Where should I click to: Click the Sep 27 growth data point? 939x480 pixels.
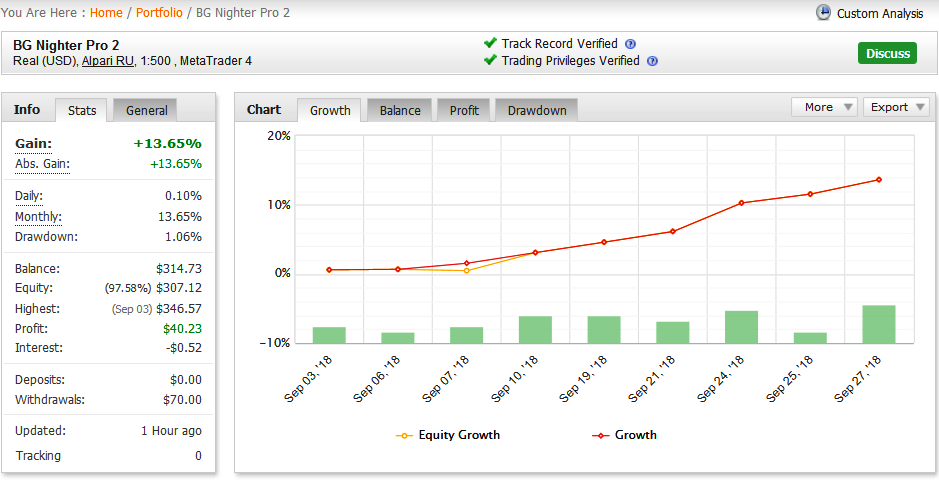[x=879, y=180]
